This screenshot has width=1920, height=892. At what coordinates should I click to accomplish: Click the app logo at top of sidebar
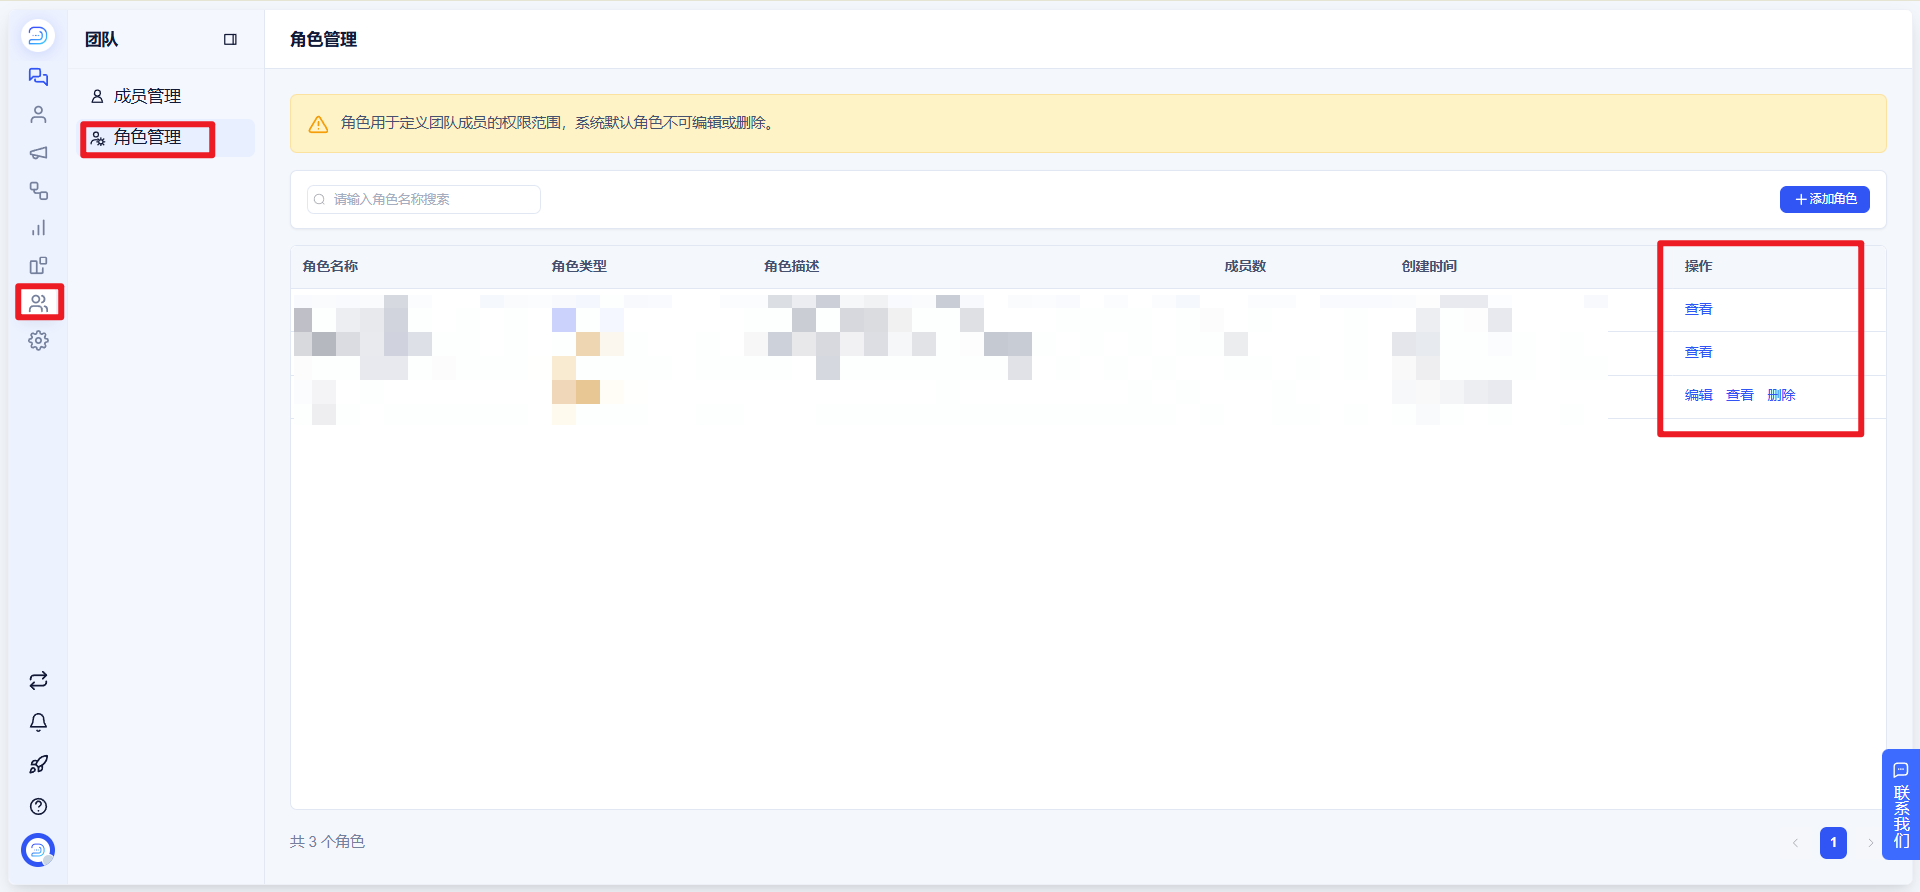[38, 36]
